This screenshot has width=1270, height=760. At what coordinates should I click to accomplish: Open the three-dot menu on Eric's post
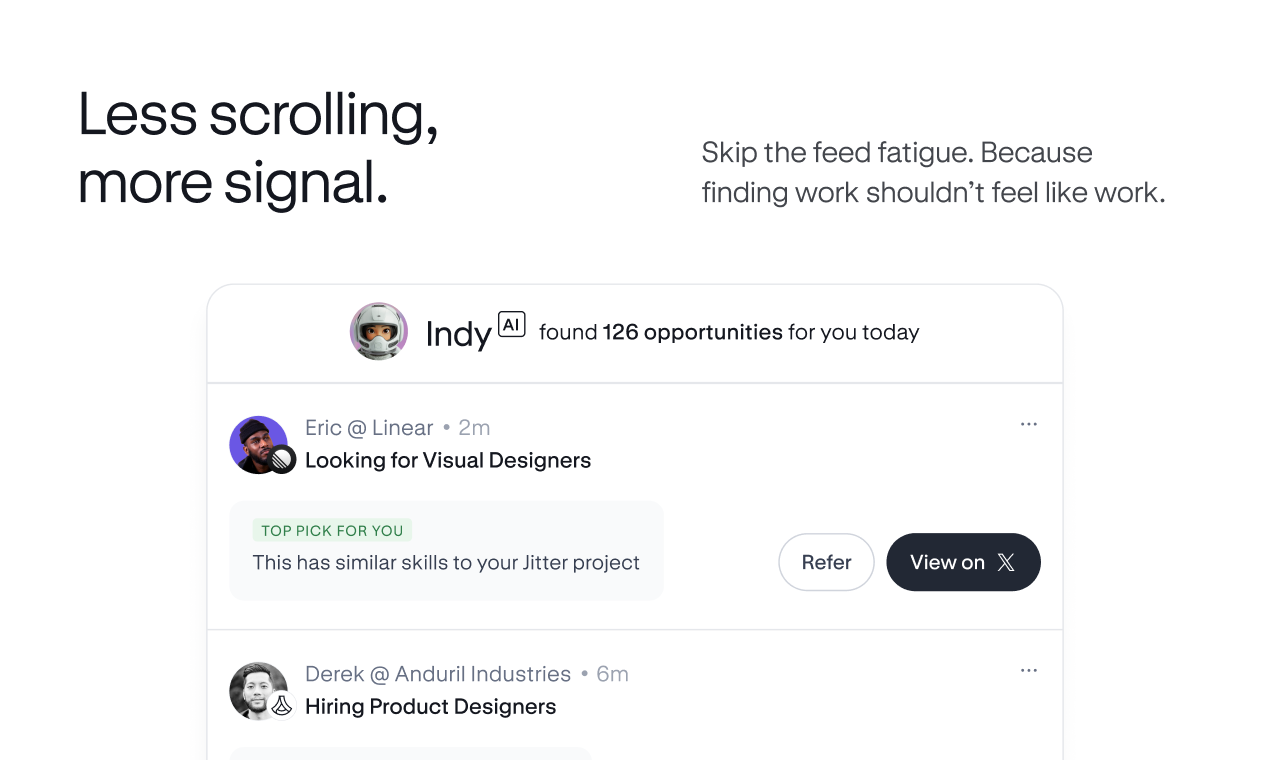[1029, 425]
